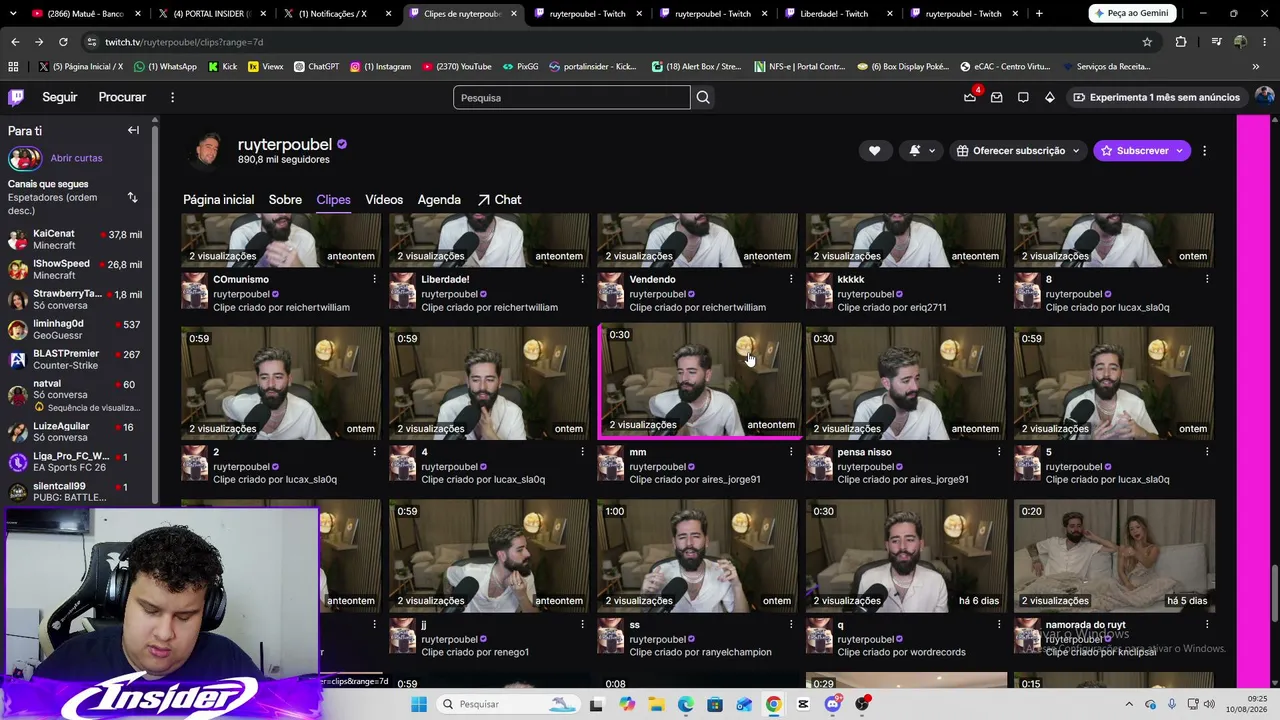
Task: Open options for the Liberdade! clip
Action: click(582, 280)
